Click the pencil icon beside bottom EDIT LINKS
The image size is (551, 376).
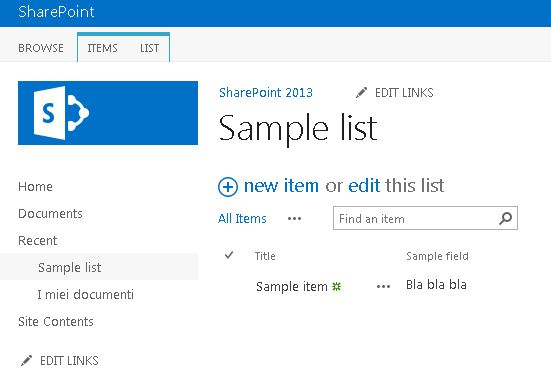pyautogui.click(x=26, y=361)
